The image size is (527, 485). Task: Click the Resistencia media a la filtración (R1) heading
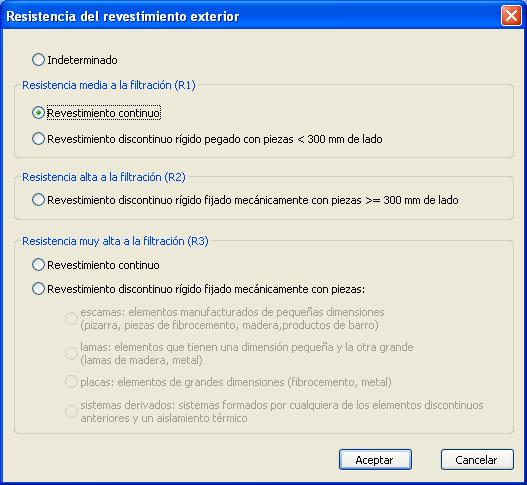109,85
